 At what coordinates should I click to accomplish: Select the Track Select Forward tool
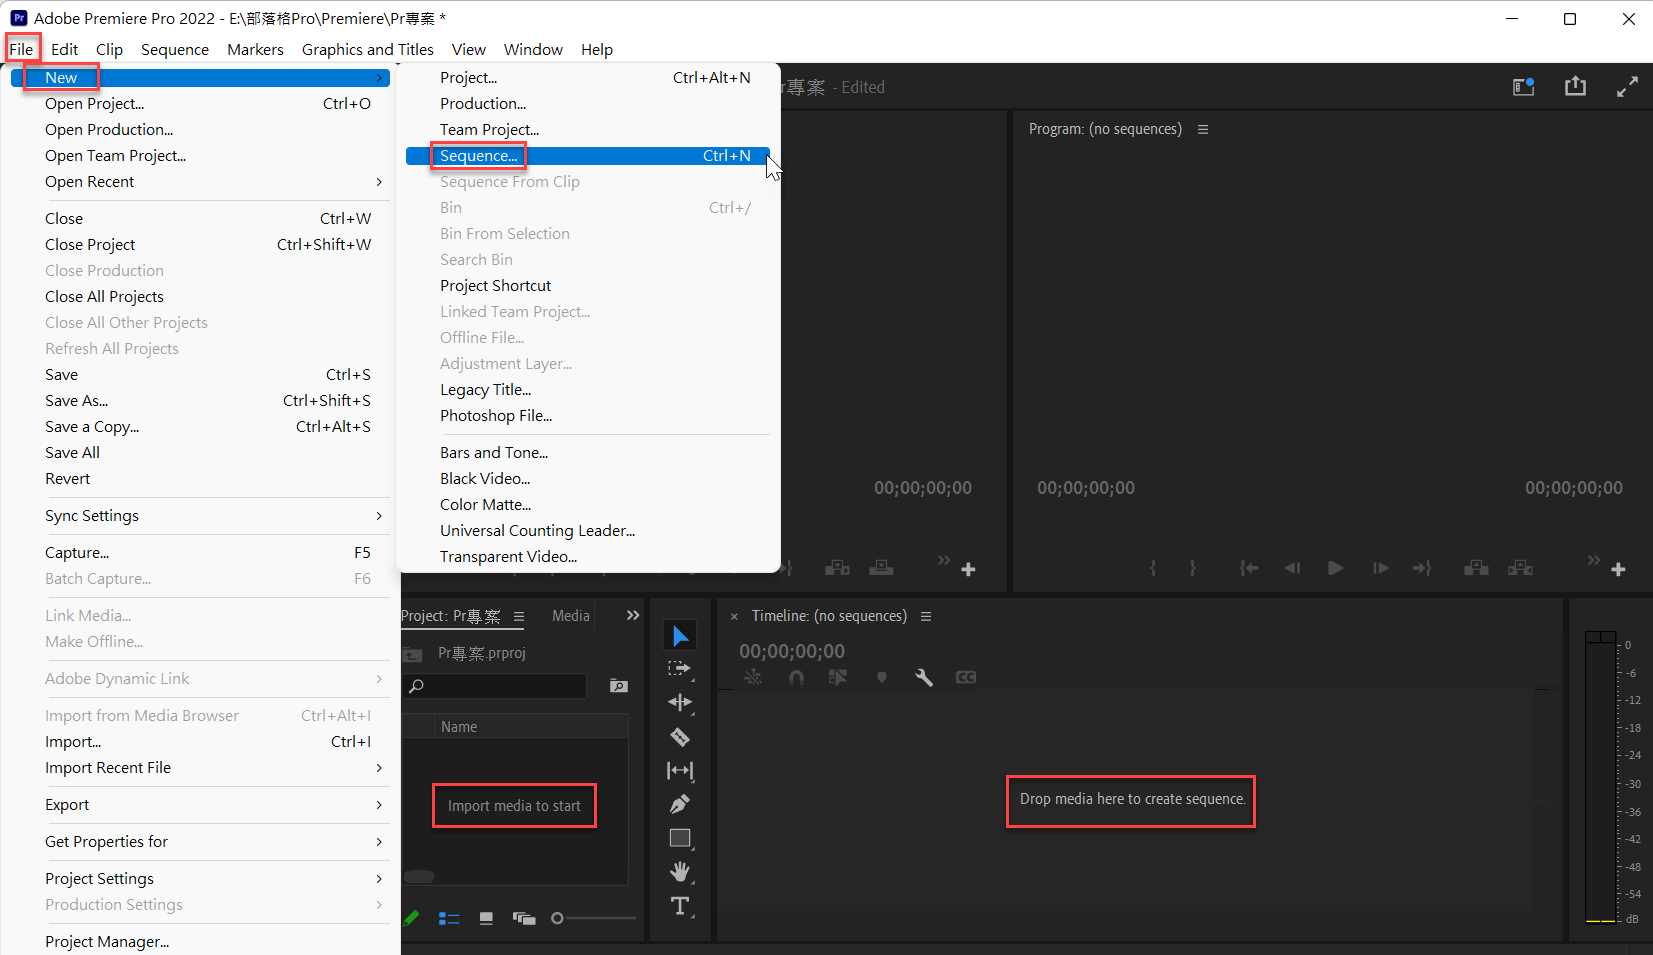680,669
